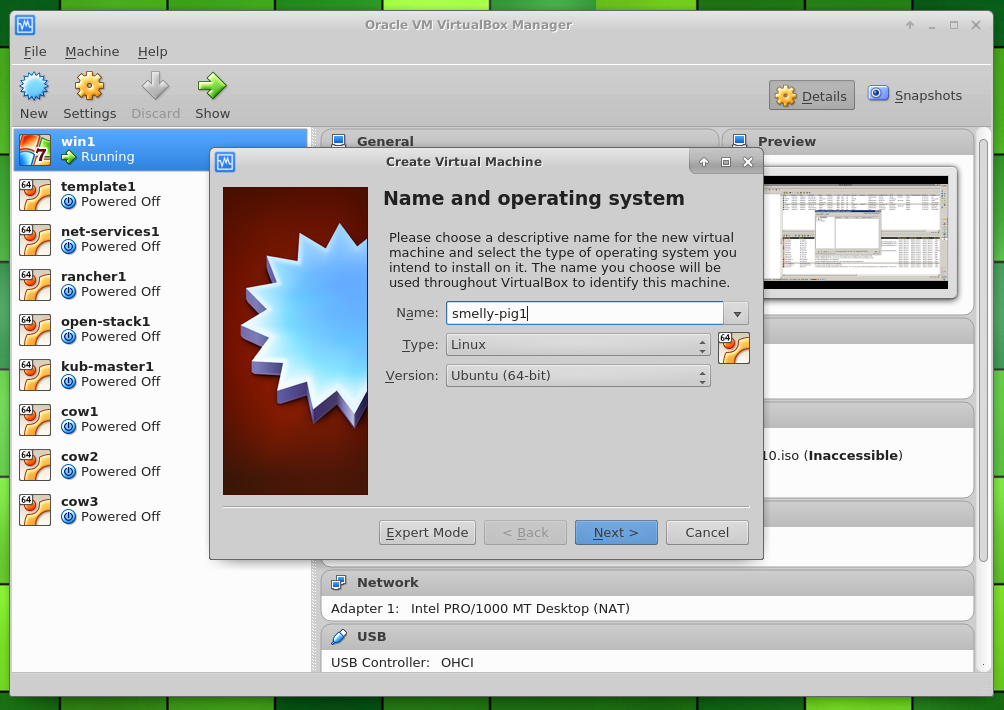Viewport: 1004px width, 710px height.
Task: Click the Network section icon
Action: (x=339, y=583)
